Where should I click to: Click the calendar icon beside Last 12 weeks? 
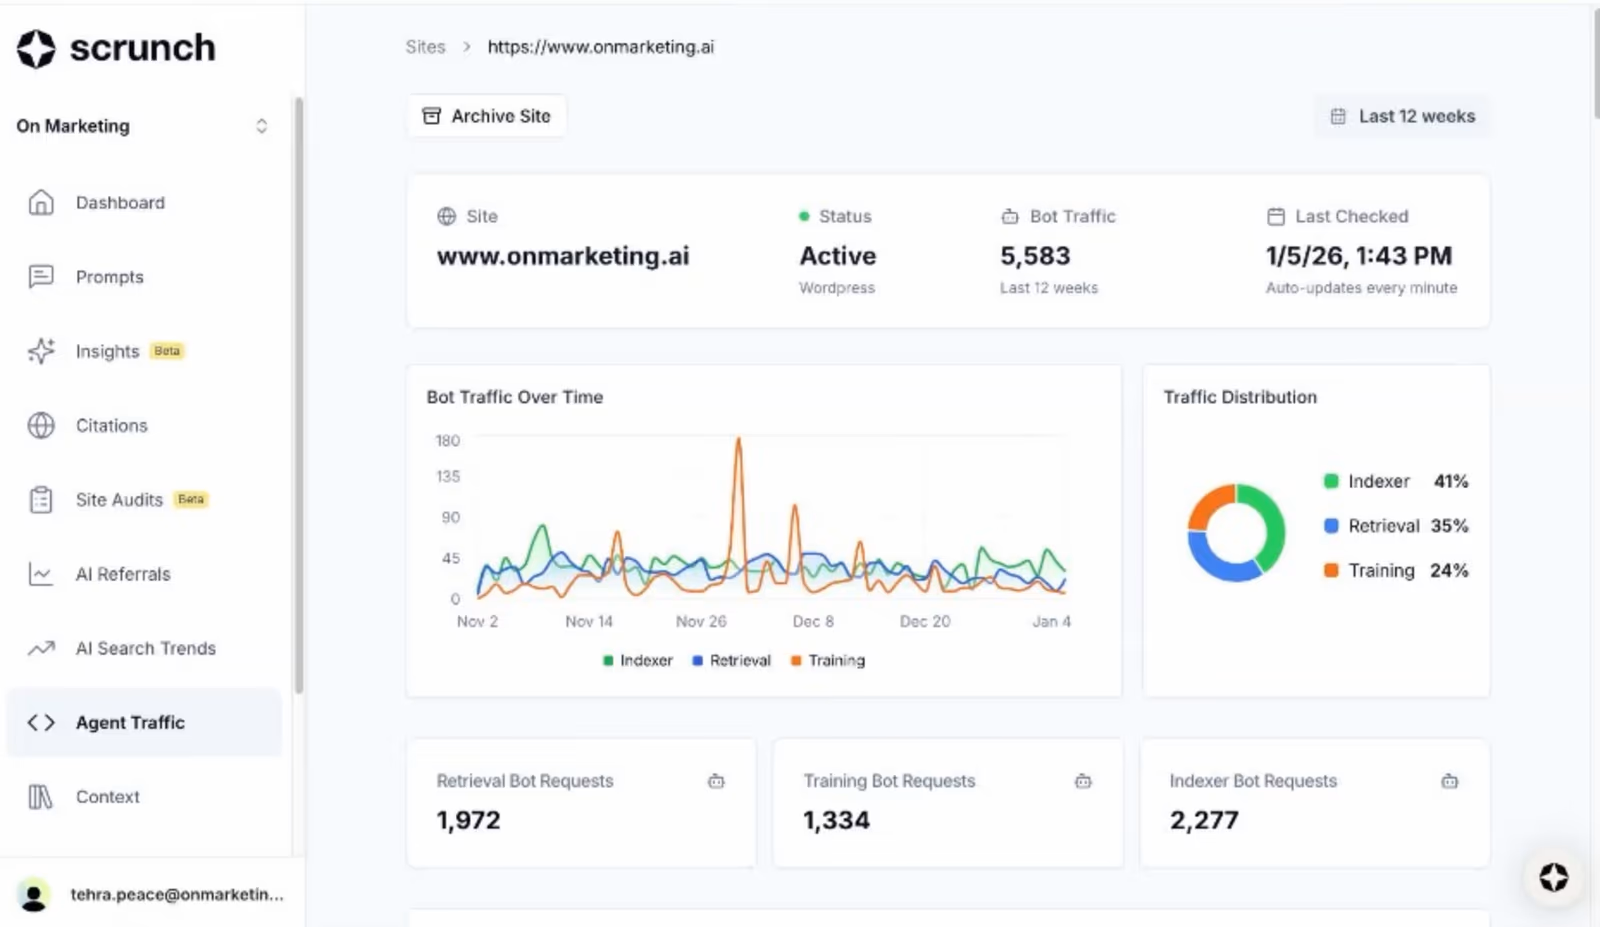pyautogui.click(x=1338, y=116)
